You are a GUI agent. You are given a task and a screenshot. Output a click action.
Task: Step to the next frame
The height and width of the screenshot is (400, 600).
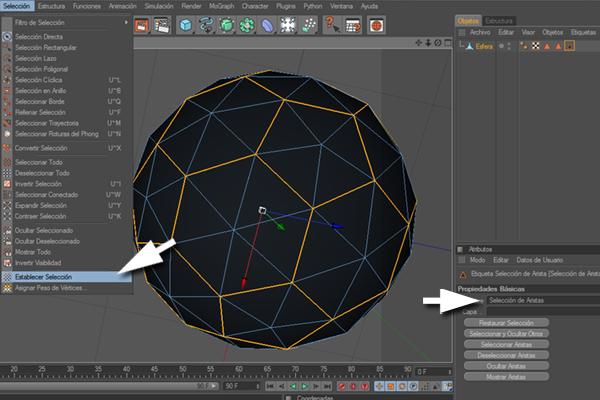coord(316,386)
